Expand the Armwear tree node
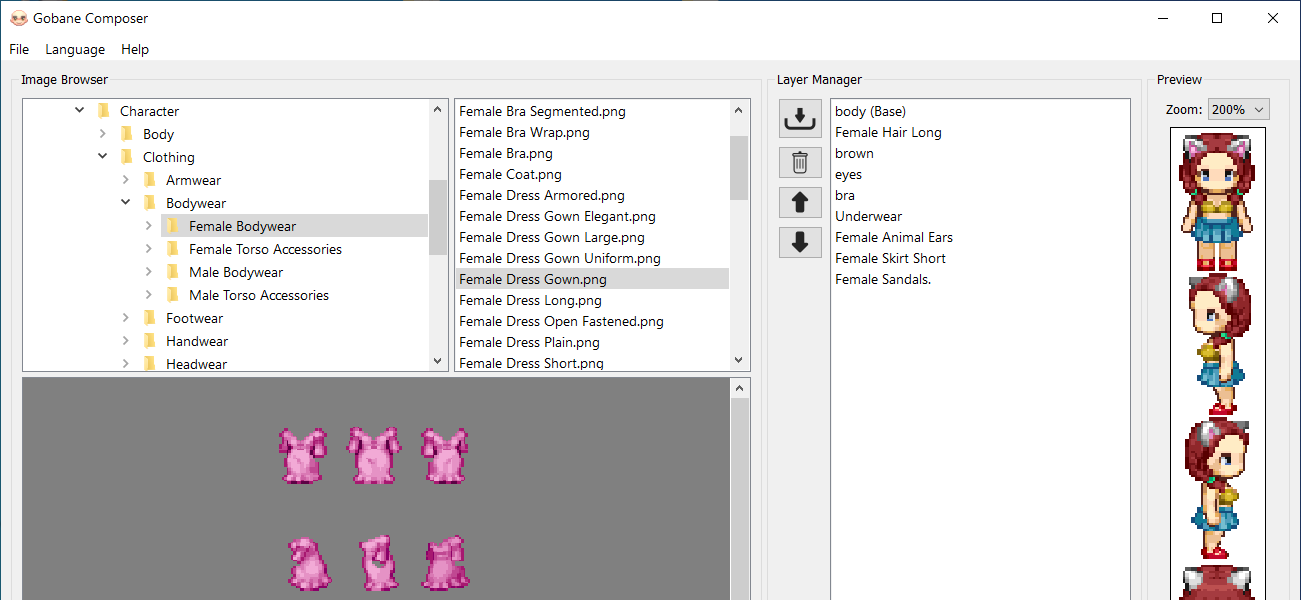The image size is (1301, 600). [126, 180]
